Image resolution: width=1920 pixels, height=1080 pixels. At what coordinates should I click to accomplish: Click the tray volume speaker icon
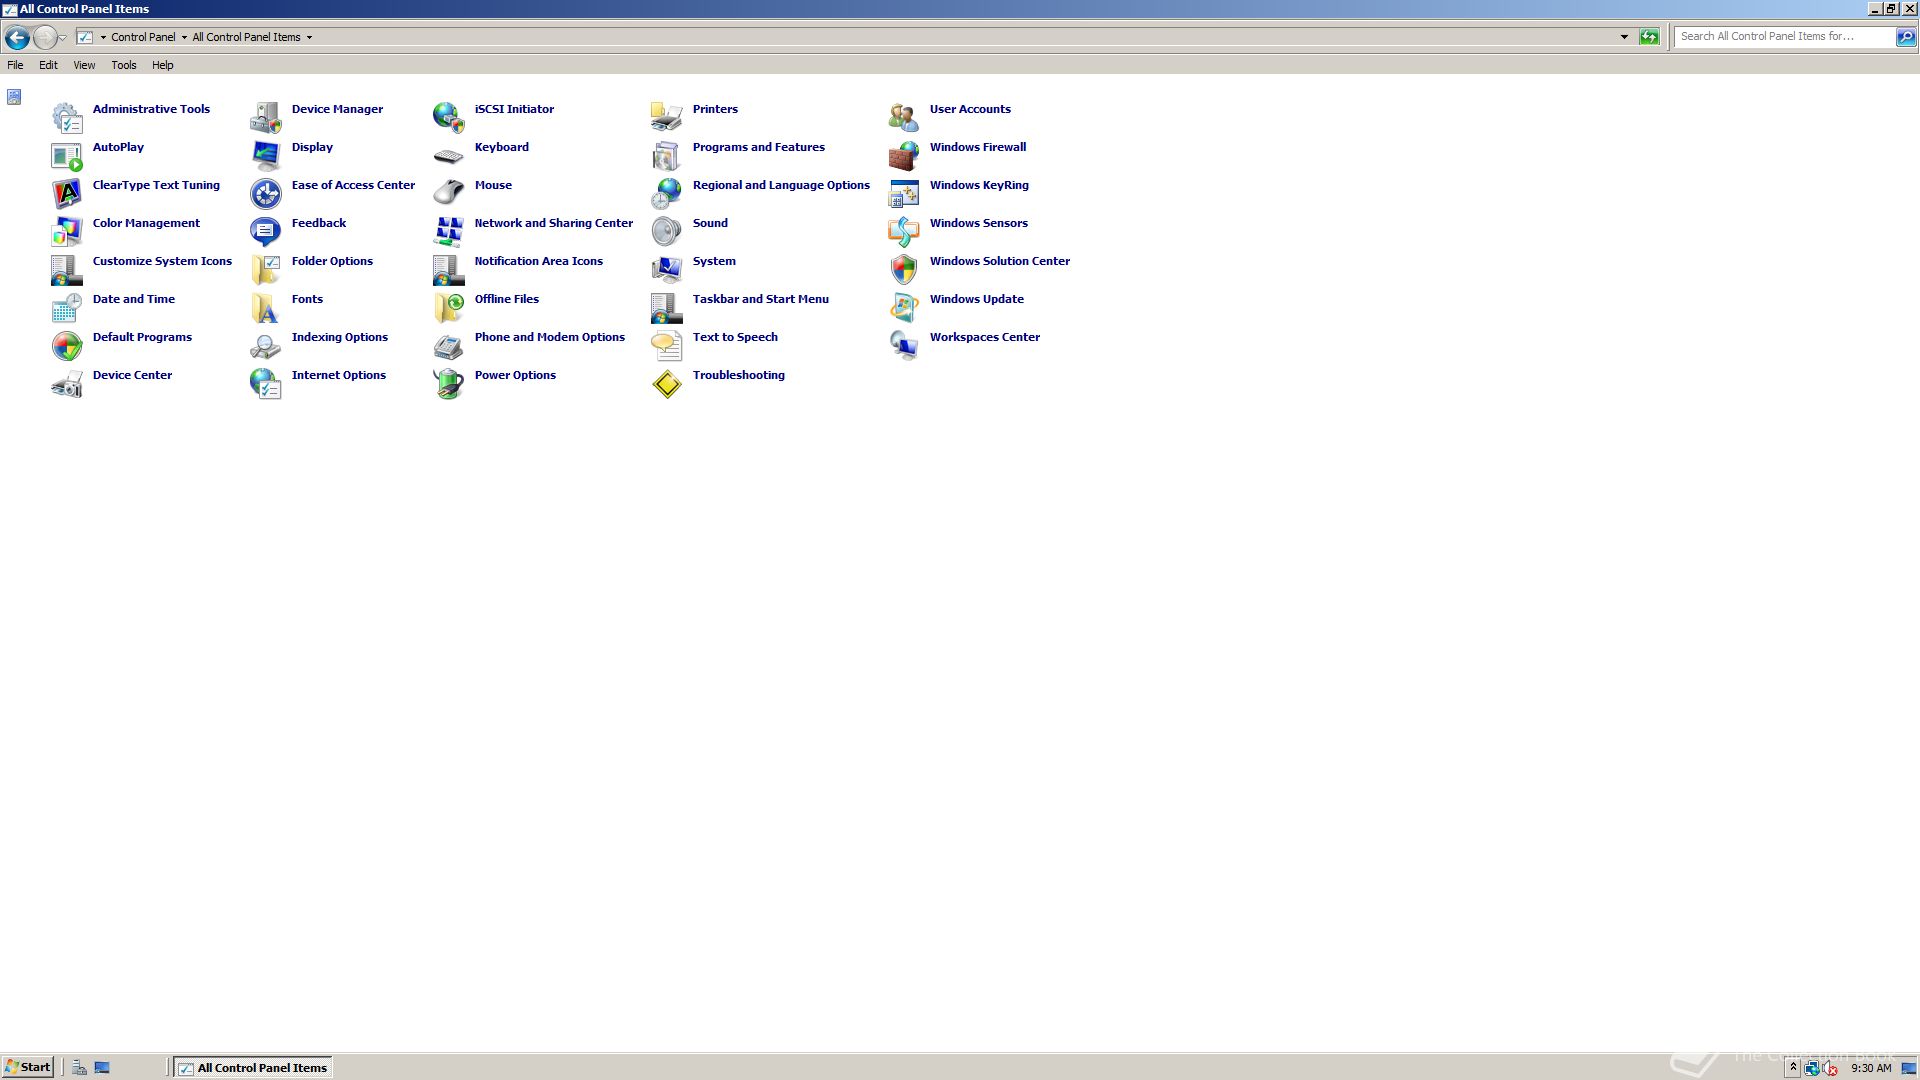point(1830,1068)
